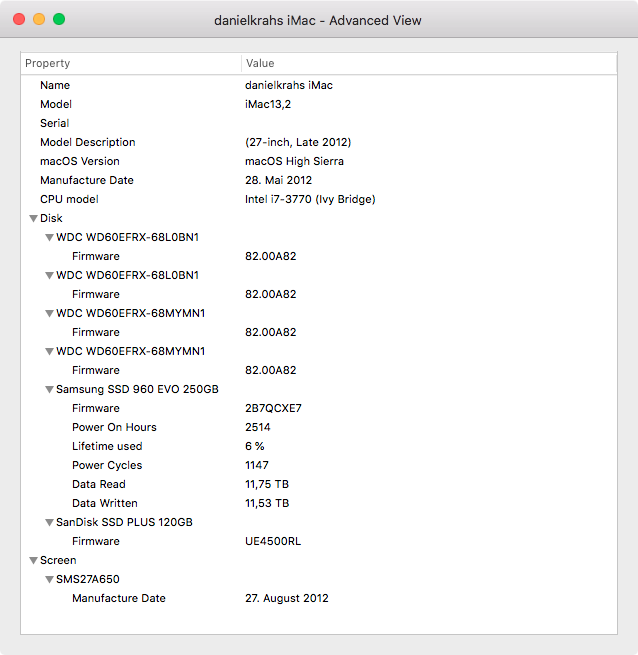The width and height of the screenshot is (638, 655).
Task: Select the Samsung SSD 960 EVO 250GB row
Action: (319, 389)
